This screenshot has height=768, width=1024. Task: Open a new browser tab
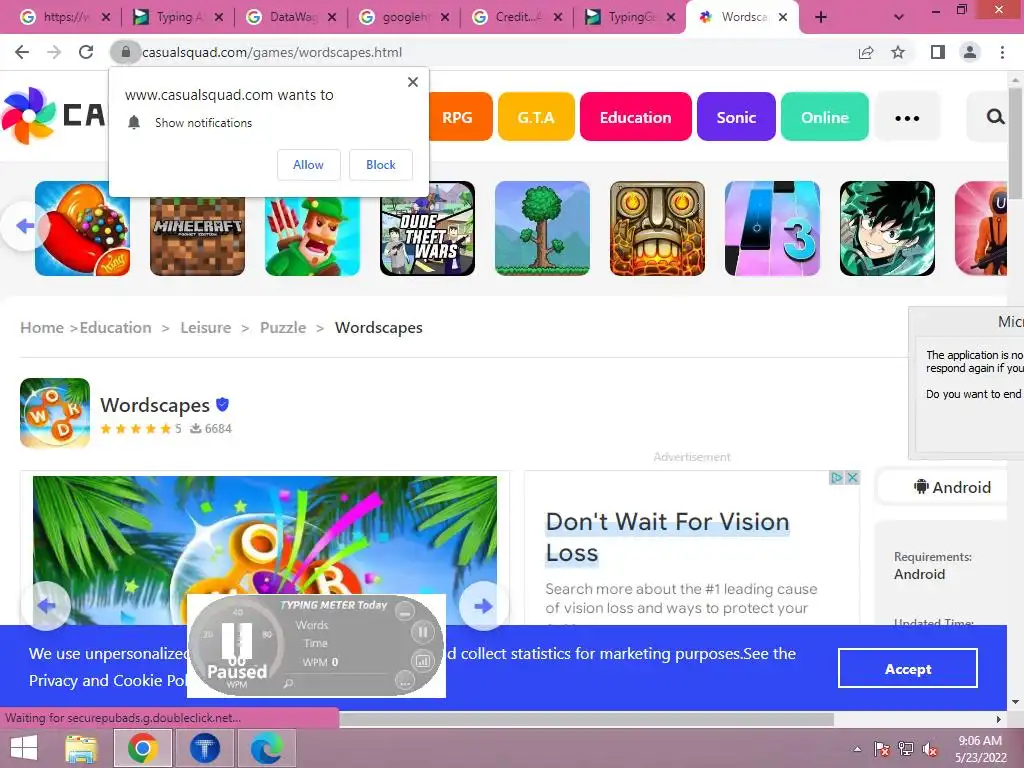coord(821,18)
